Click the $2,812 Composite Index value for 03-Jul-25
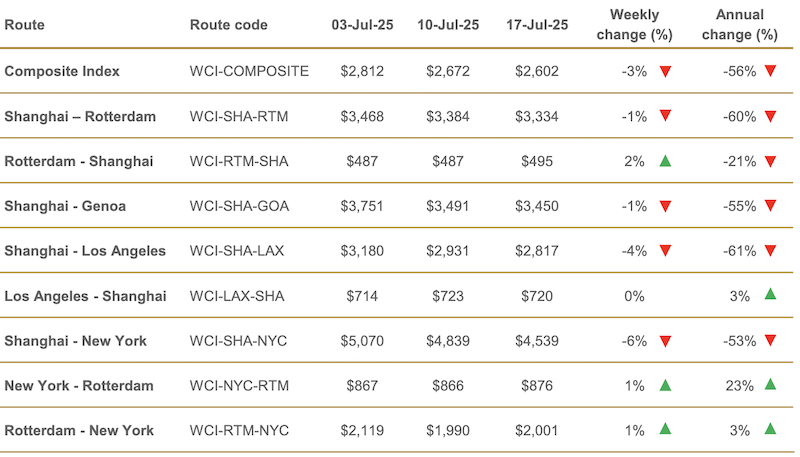Viewport: 800px width, 457px height. (x=362, y=71)
